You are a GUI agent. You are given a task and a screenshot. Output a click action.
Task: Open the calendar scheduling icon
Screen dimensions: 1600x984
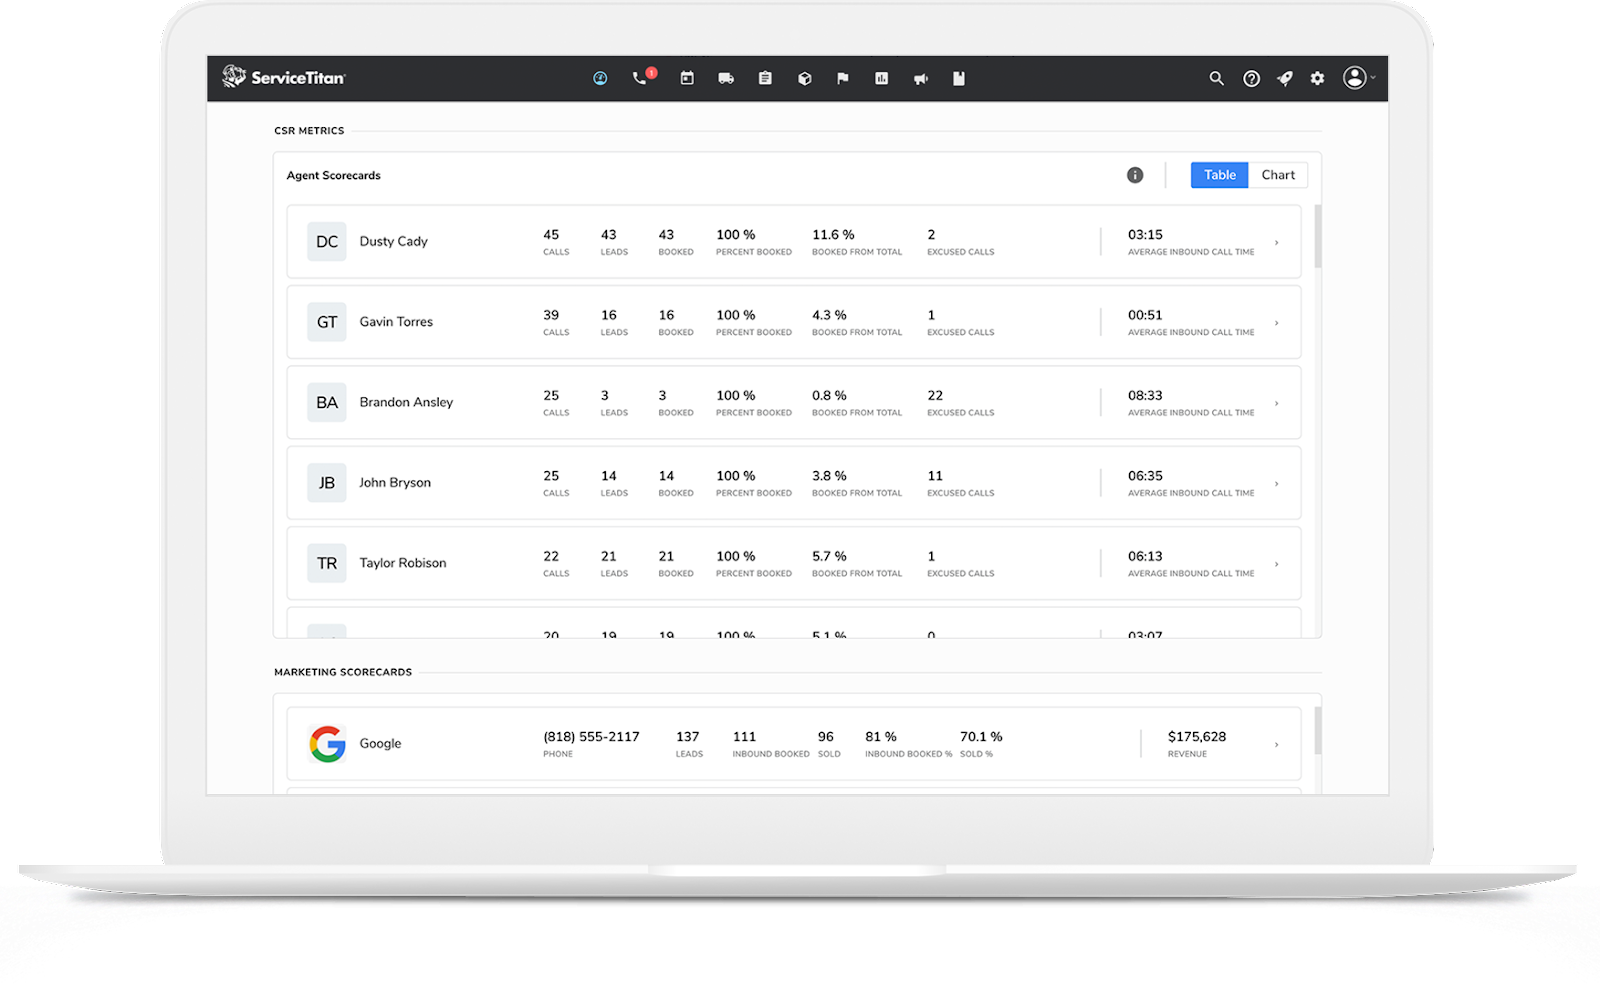point(686,78)
